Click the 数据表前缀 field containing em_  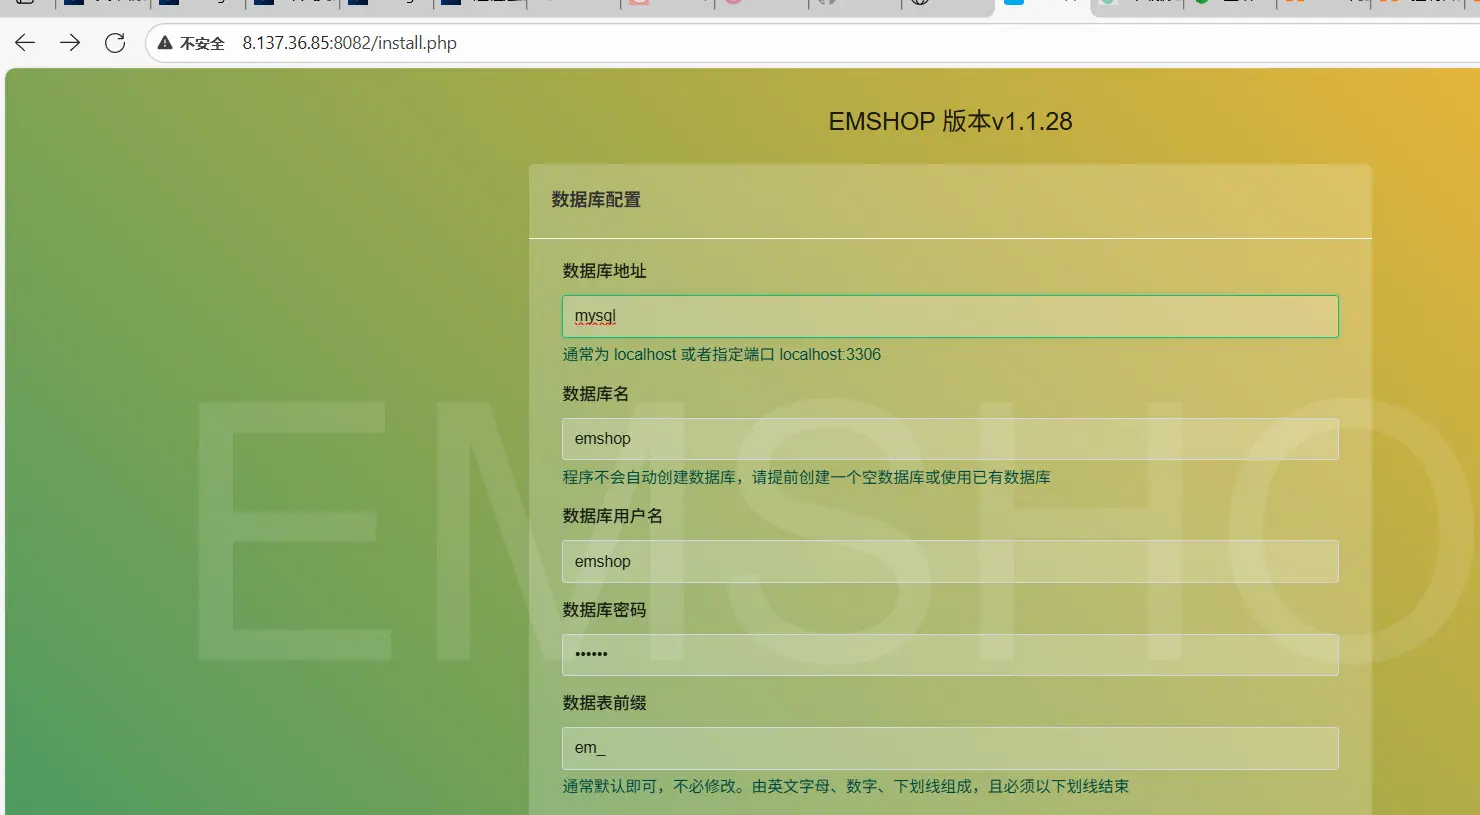949,748
